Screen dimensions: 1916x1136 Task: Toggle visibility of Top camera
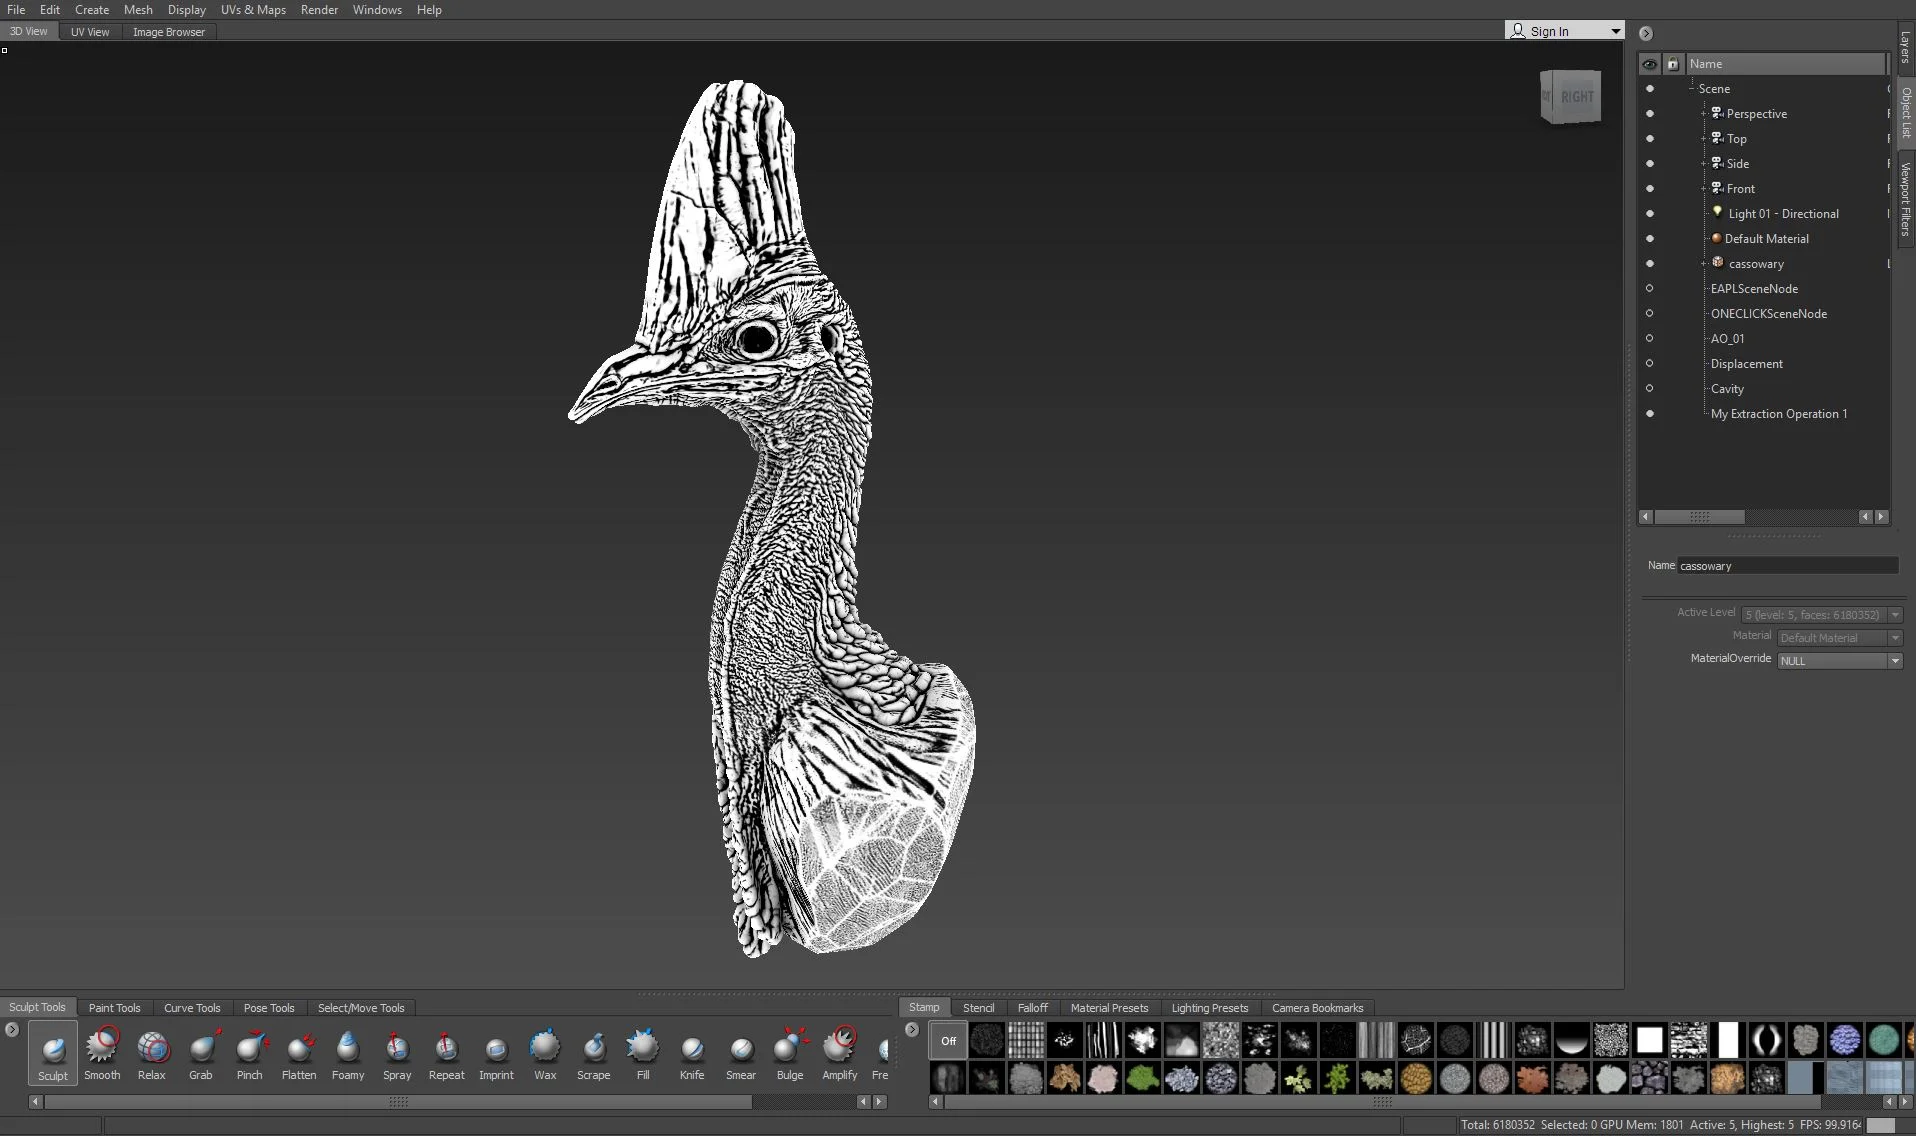point(1650,138)
